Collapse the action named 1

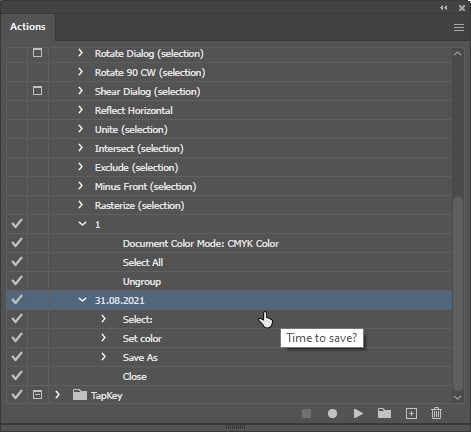82,224
